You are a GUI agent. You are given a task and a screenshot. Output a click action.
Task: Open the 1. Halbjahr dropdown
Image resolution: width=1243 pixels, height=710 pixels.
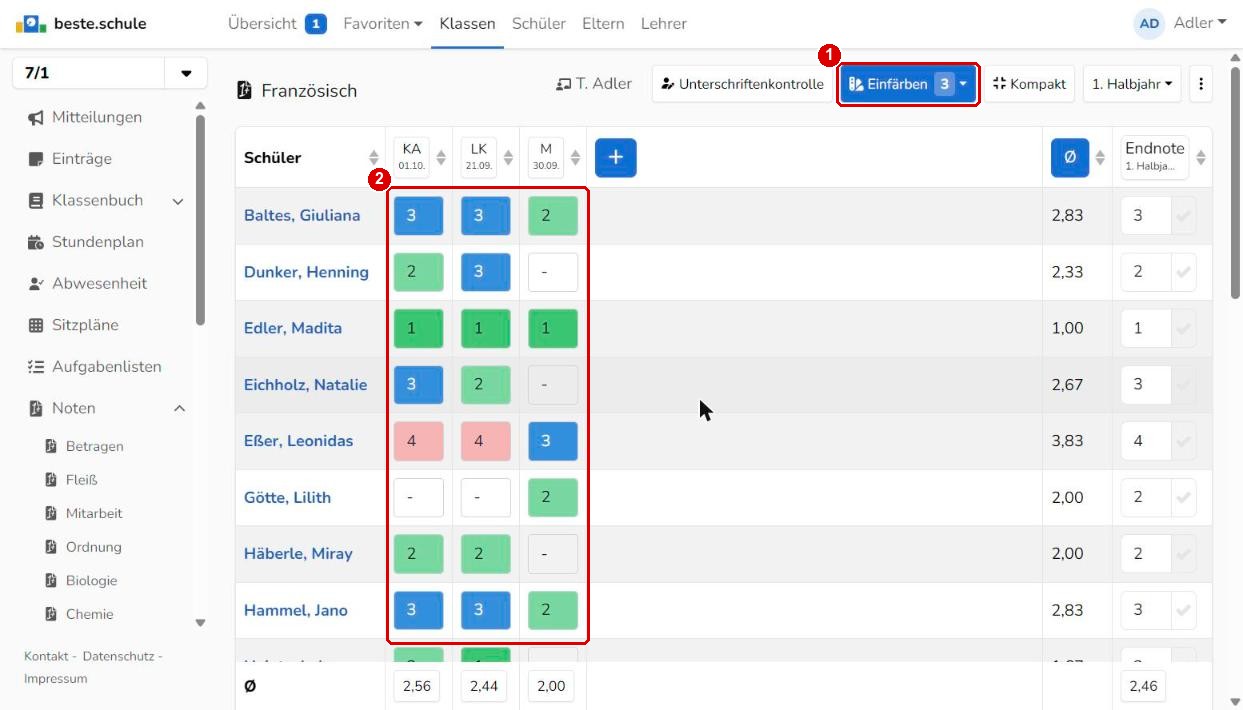(1132, 84)
